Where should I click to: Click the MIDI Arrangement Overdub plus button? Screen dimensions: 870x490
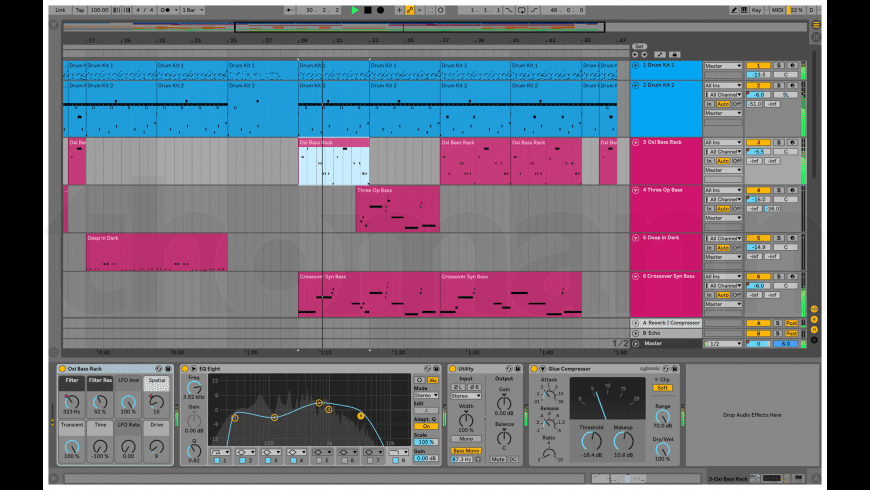tap(399, 10)
